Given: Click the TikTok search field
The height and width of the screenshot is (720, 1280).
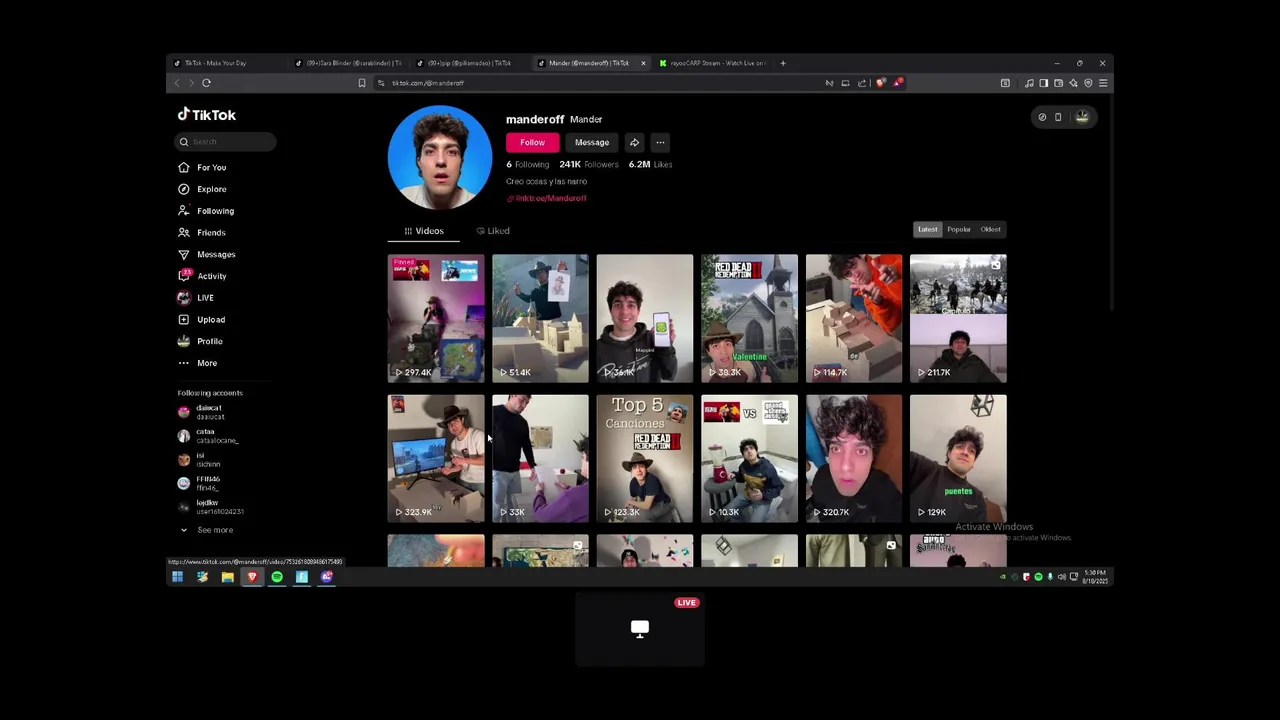Looking at the screenshot, I should (x=226, y=142).
